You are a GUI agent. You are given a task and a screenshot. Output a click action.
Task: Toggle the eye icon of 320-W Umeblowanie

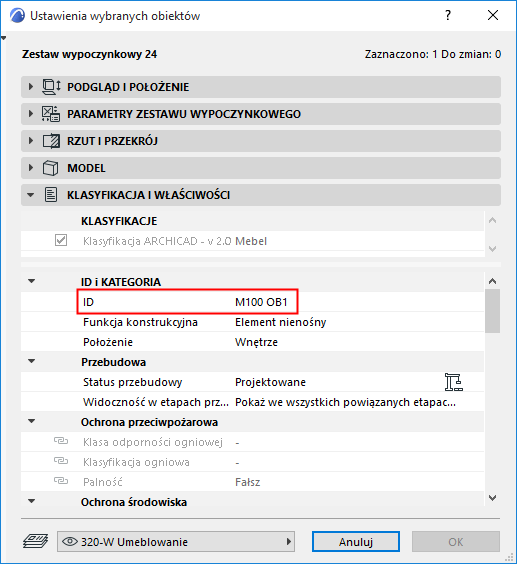click(x=70, y=542)
